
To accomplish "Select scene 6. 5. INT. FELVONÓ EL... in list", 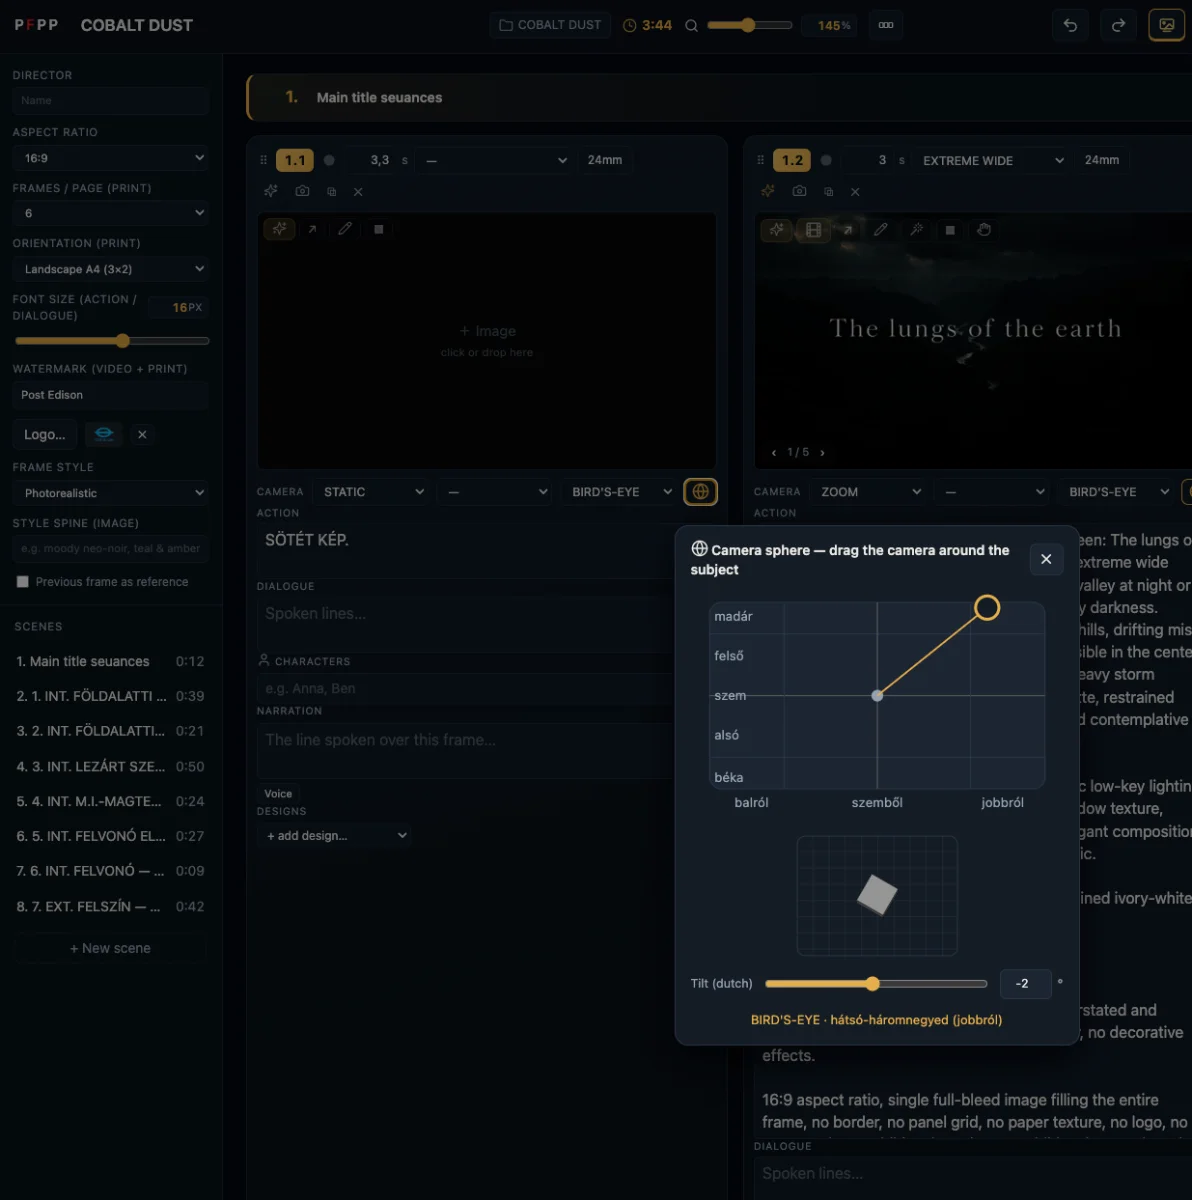I will [x=110, y=836].
